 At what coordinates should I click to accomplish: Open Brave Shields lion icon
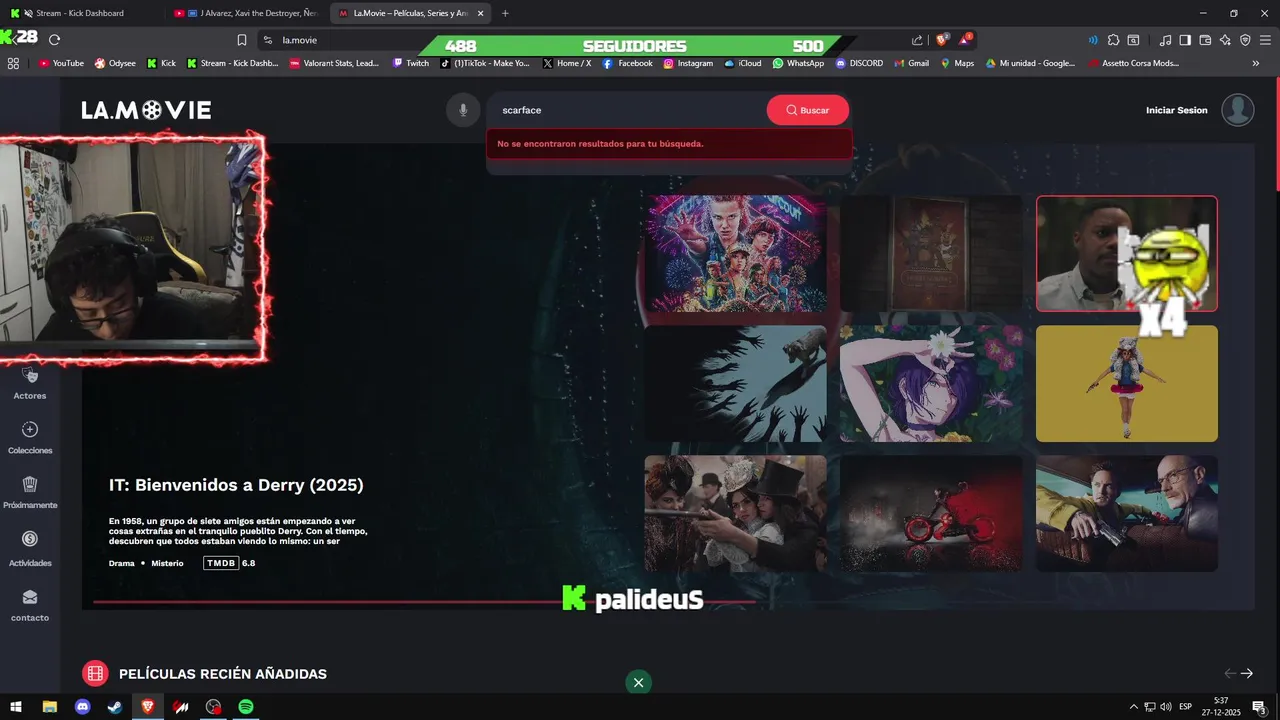coord(941,40)
